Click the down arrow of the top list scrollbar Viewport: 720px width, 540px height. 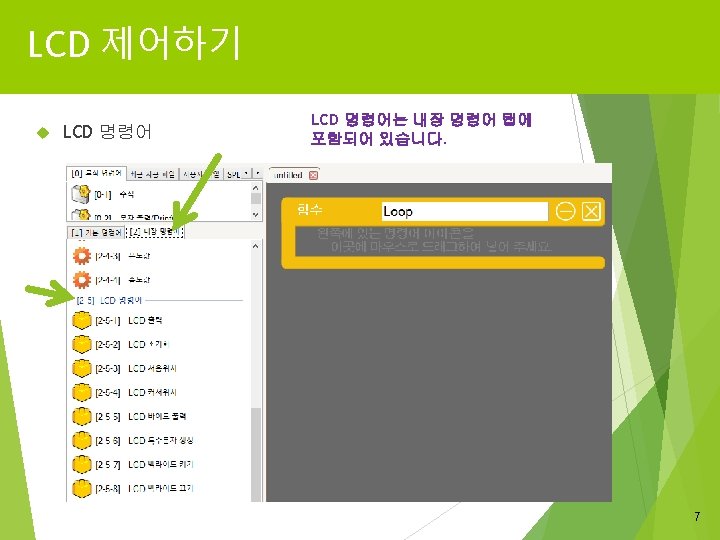coord(256,214)
